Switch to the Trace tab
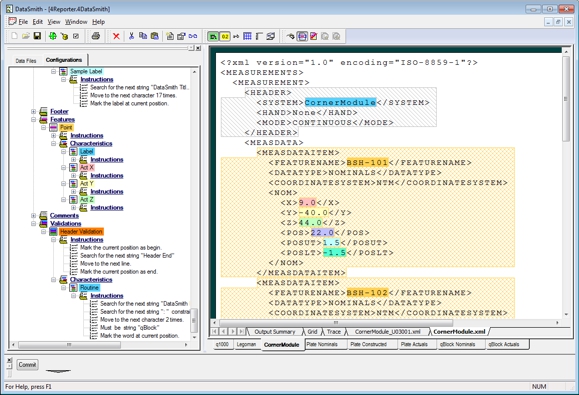 [x=334, y=332]
